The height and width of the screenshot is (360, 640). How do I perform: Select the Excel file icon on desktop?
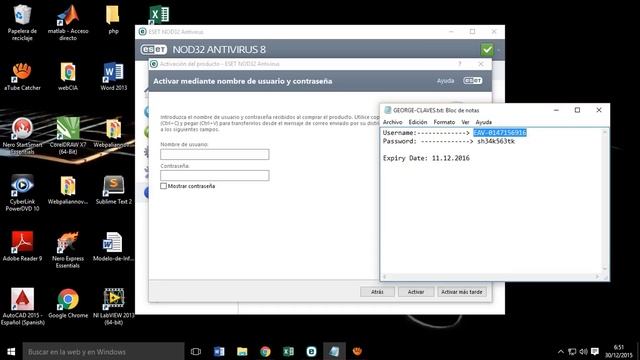coord(159,16)
